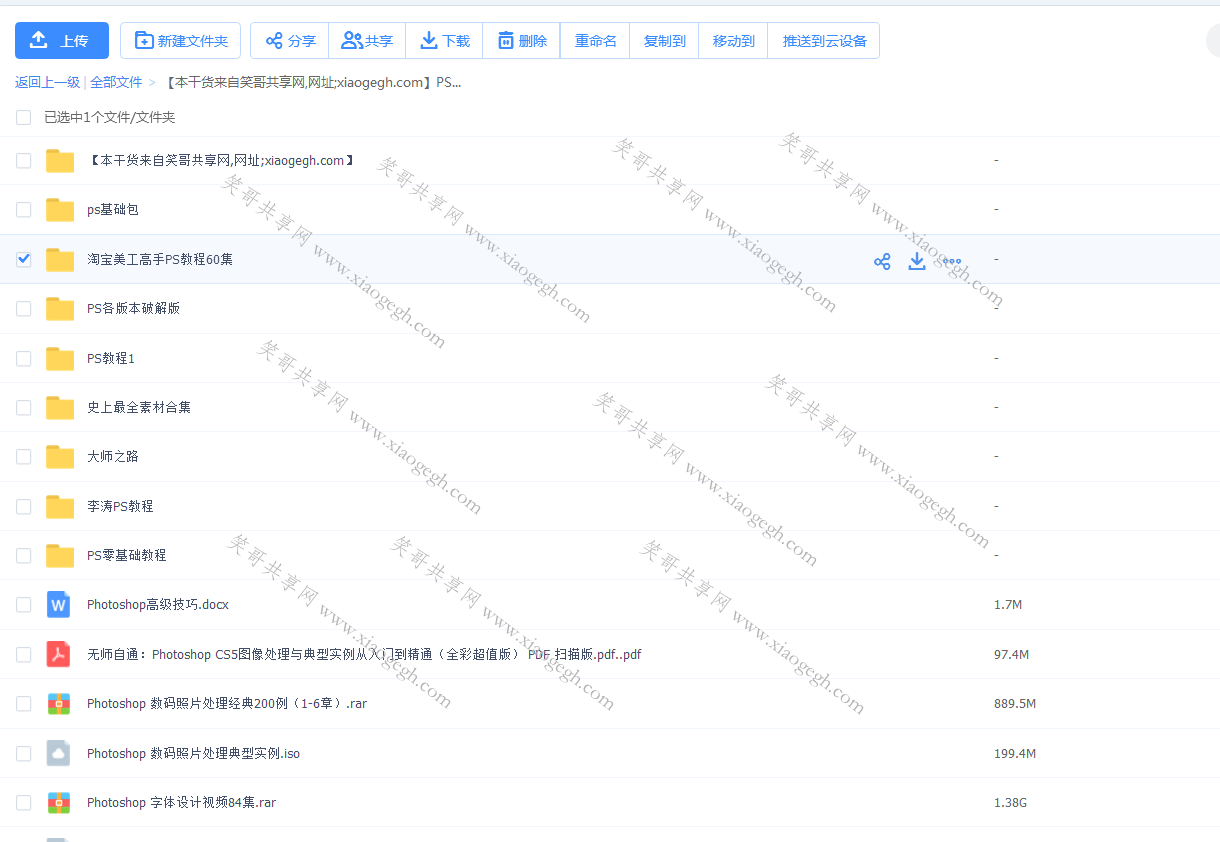
Task: Check the box for PS教程1 folder
Action: [24, 358]
